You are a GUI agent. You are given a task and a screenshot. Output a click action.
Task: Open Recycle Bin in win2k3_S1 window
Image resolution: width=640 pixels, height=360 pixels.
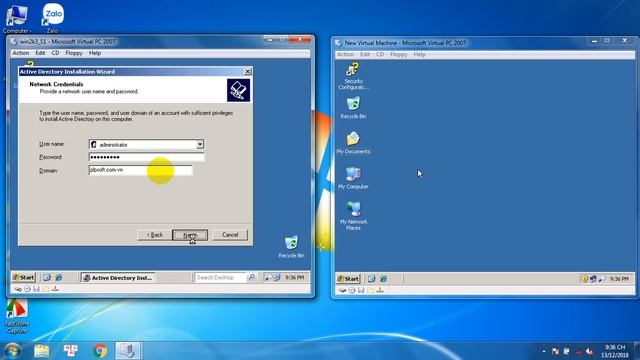(291, 247)
